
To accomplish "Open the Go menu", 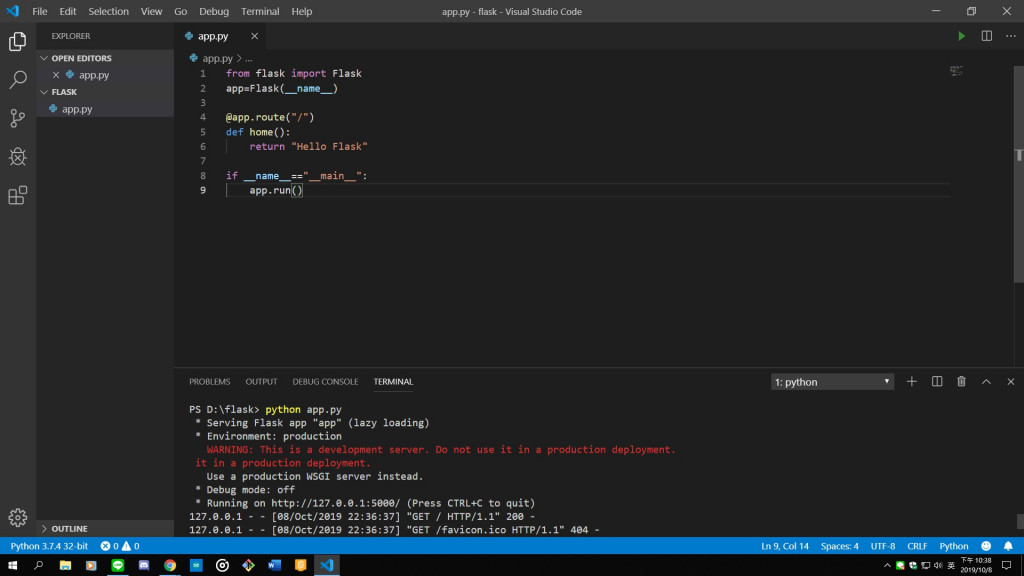I will pos(180,11).
